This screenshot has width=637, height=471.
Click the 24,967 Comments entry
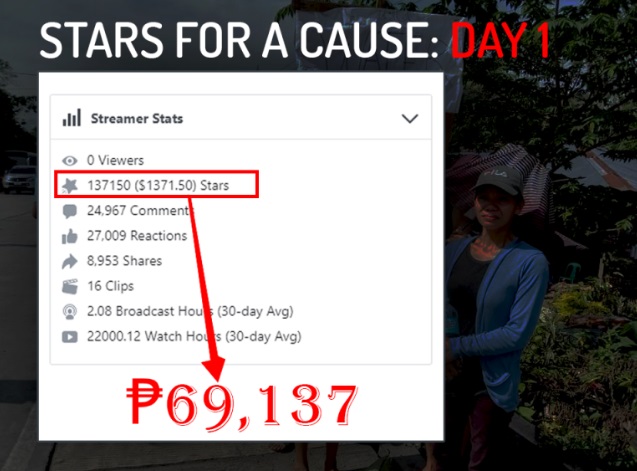pos(138,211)
